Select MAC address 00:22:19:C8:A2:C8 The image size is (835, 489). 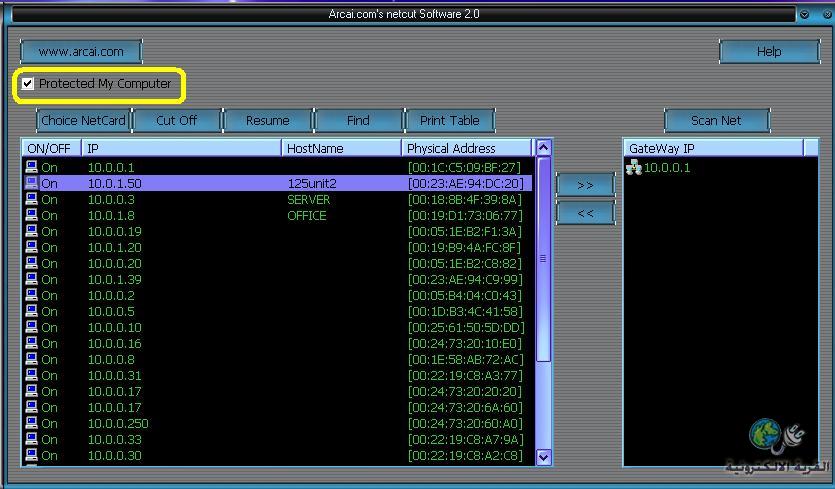pos(464,455)
